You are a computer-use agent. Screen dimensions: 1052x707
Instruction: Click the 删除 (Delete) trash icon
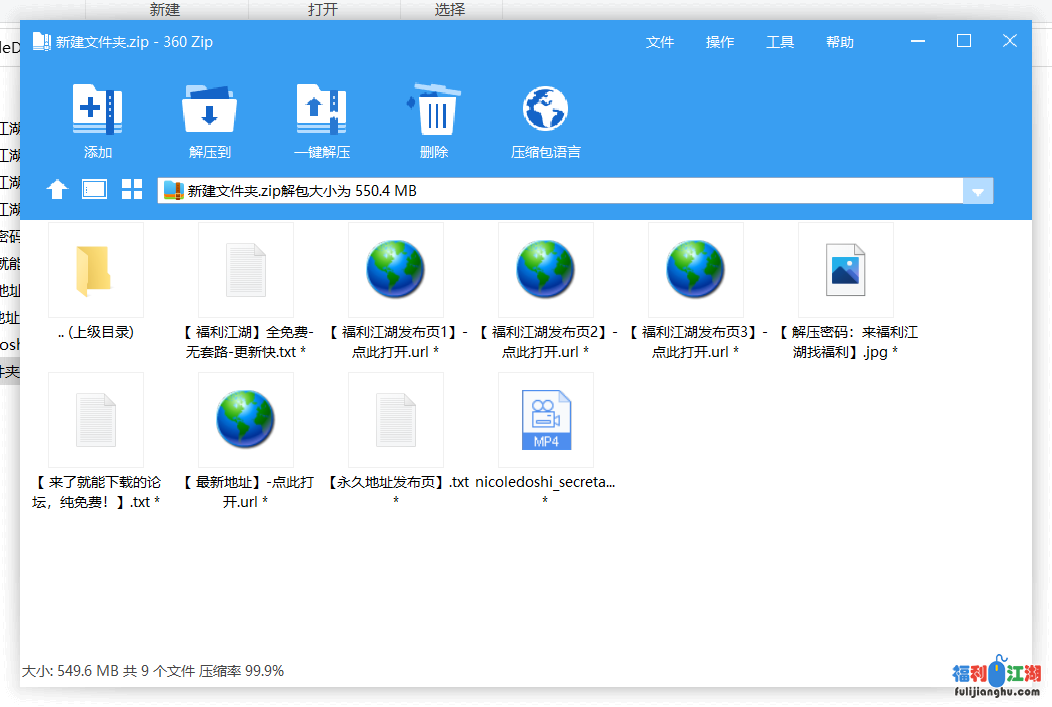(x=434, y=109)
